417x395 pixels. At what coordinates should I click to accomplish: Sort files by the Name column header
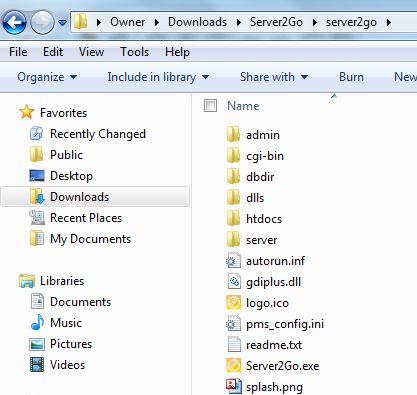point(243,106)
